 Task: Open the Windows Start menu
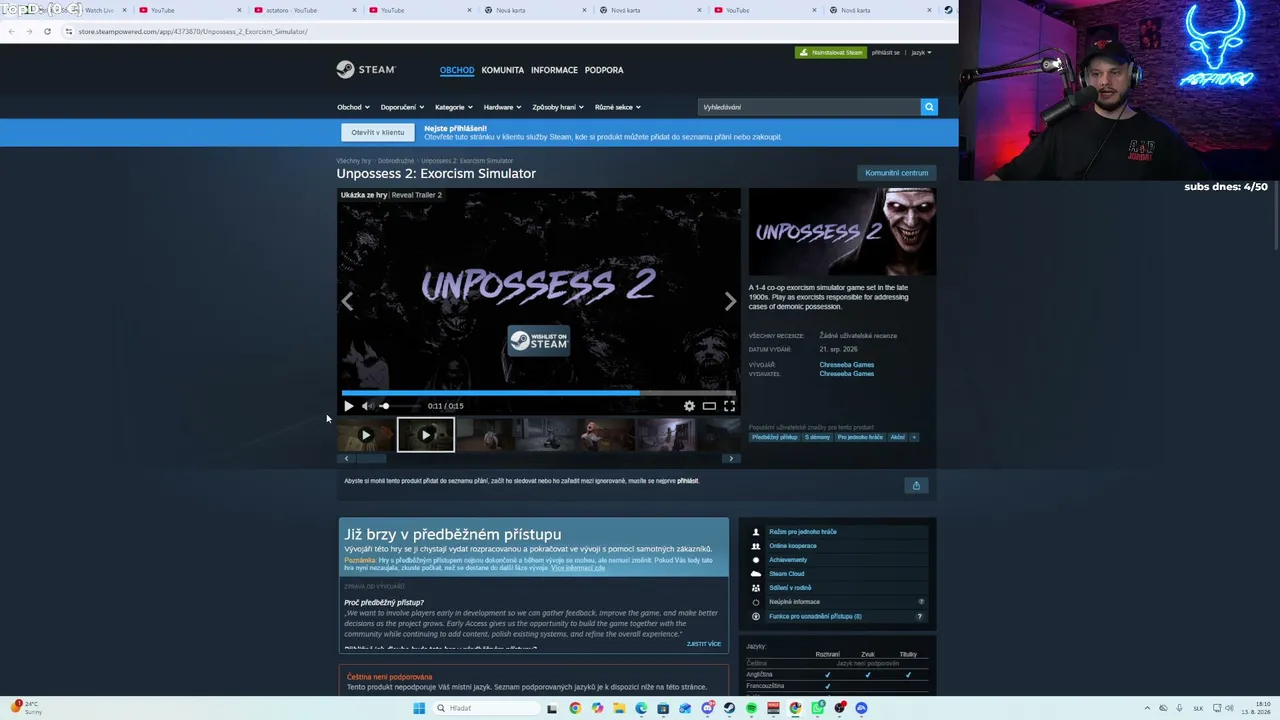[419, 708]
